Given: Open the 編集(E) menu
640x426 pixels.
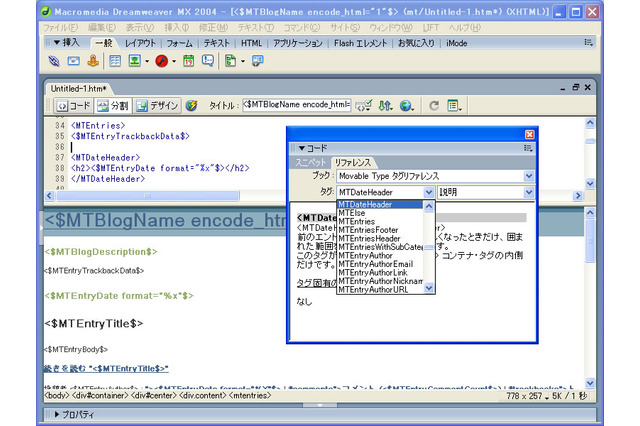Looking at the screenshot, I should pos(102,28).
